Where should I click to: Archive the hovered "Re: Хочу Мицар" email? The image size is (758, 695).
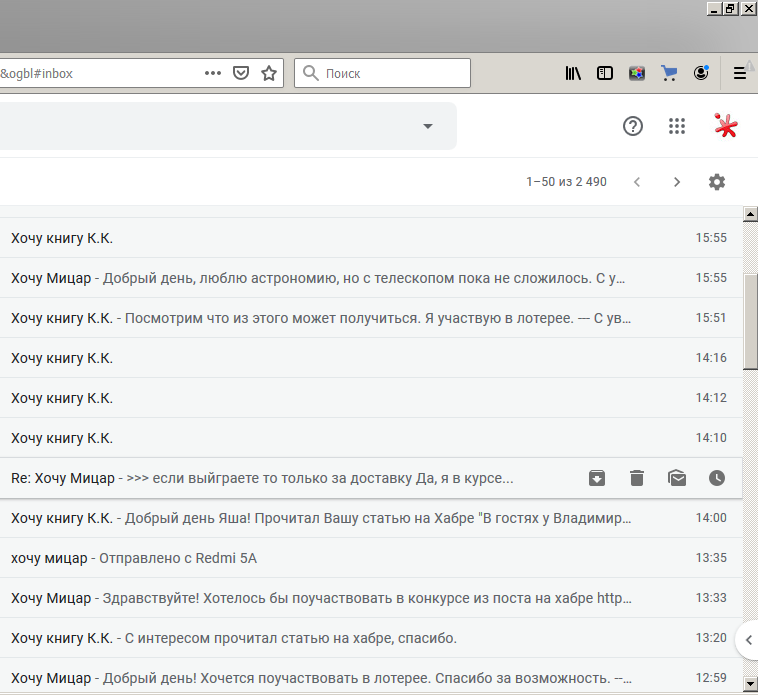coord(597,478)
